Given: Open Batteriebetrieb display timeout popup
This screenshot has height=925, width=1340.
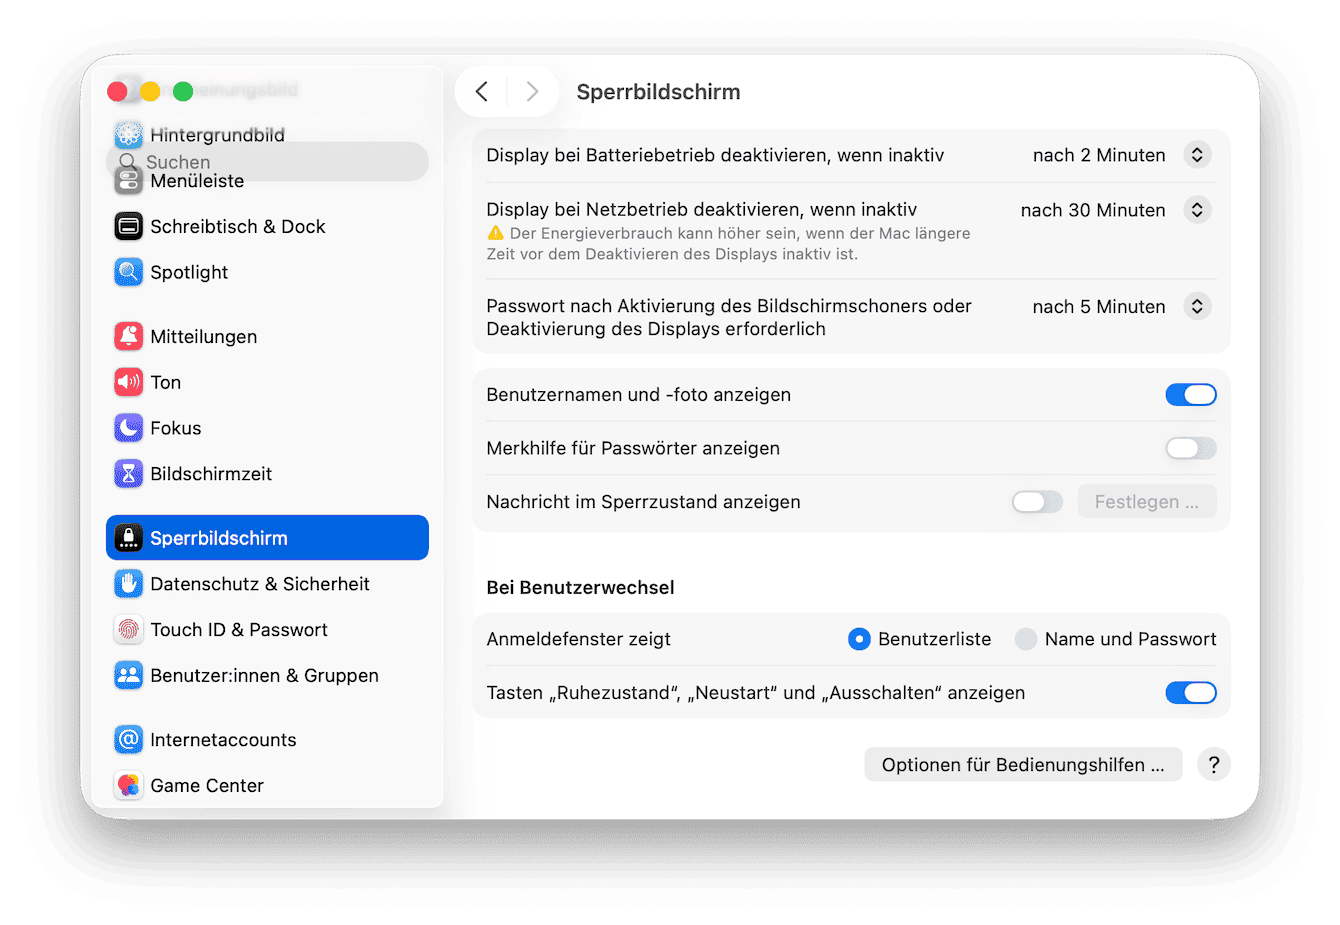Looking at the screenshot, I should click(1197, 155).
